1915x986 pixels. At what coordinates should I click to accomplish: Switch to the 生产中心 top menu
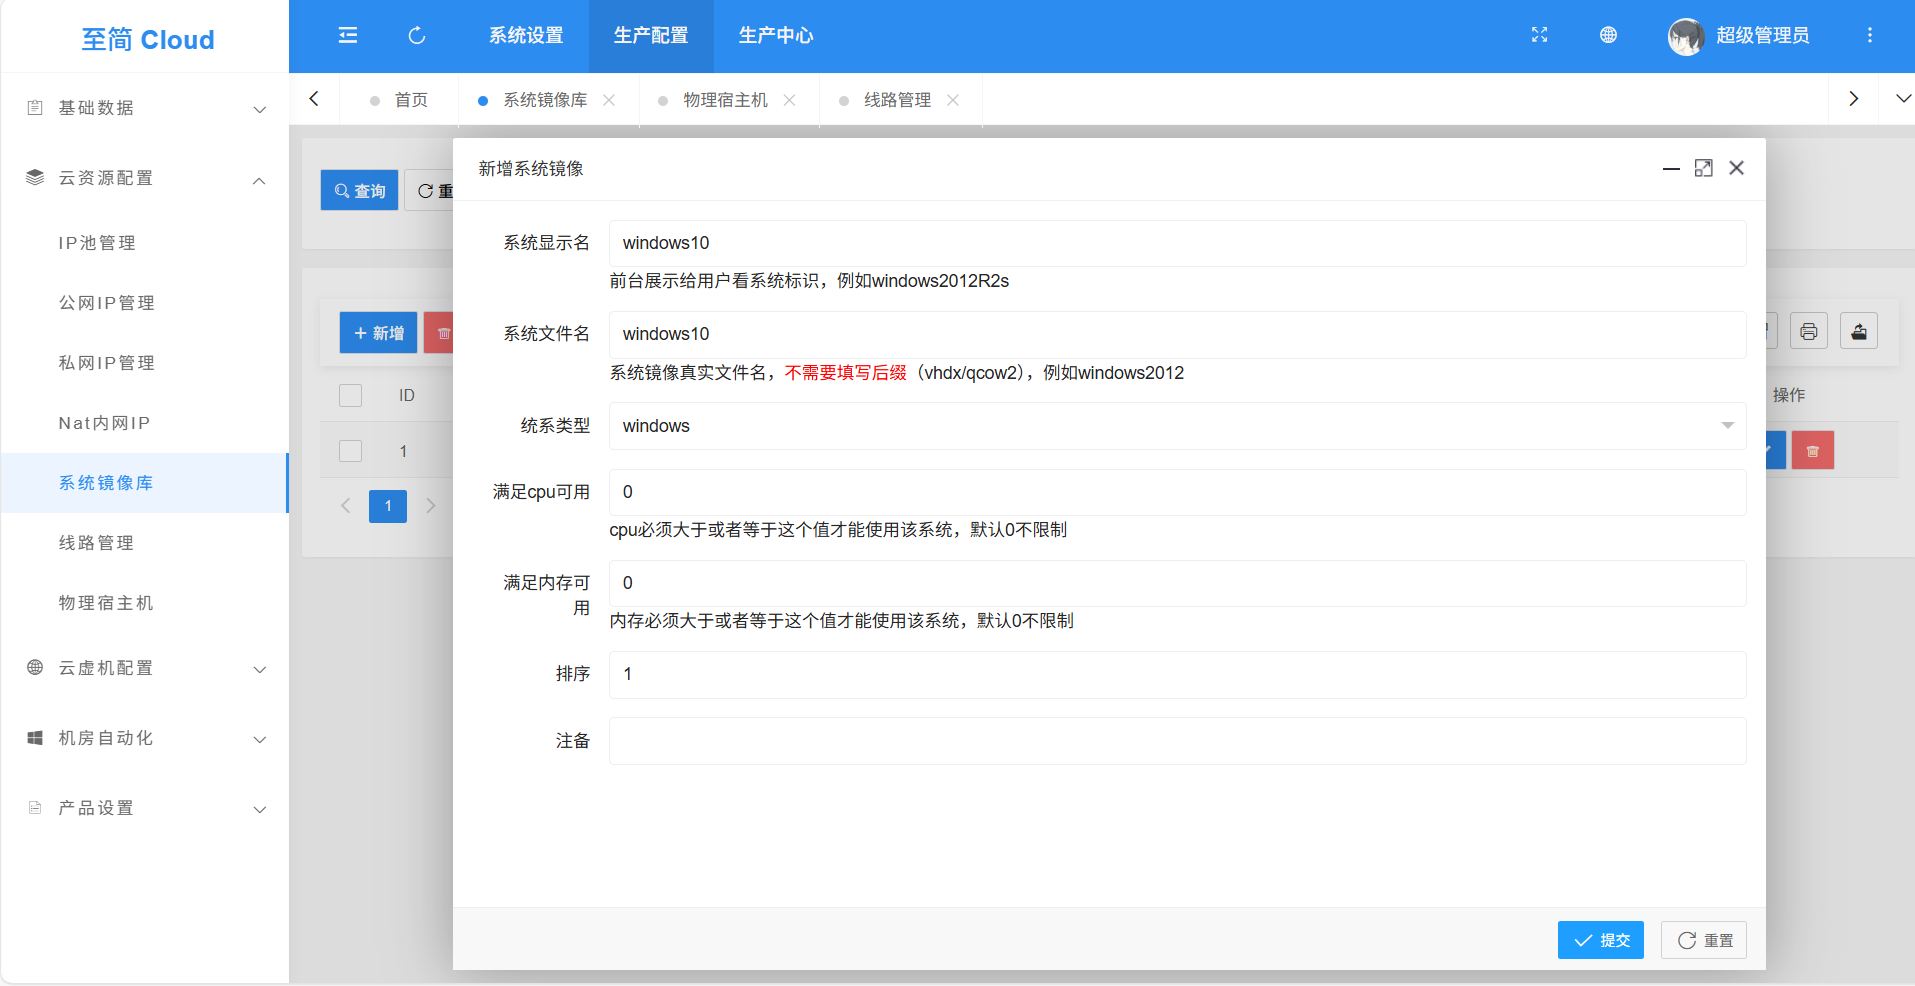tap(775, 36)
